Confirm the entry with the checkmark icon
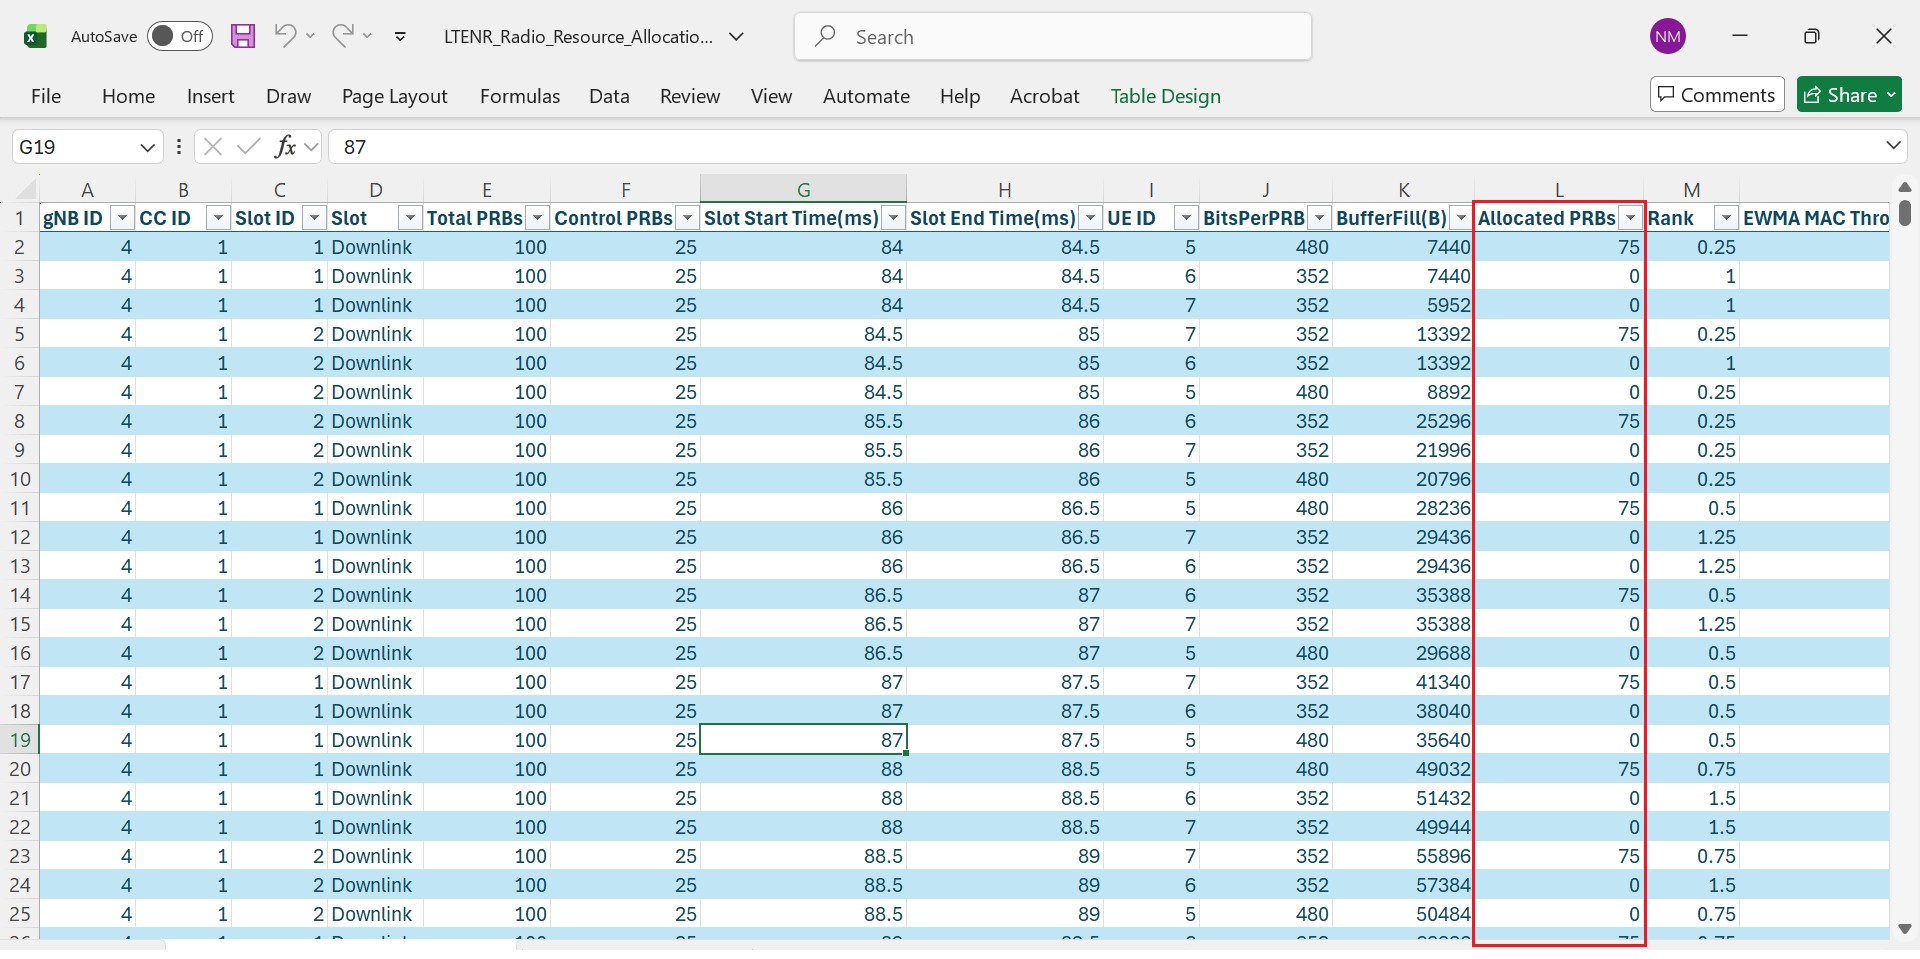The width and height of the screenshot is (1920, 959). [248, 147]
